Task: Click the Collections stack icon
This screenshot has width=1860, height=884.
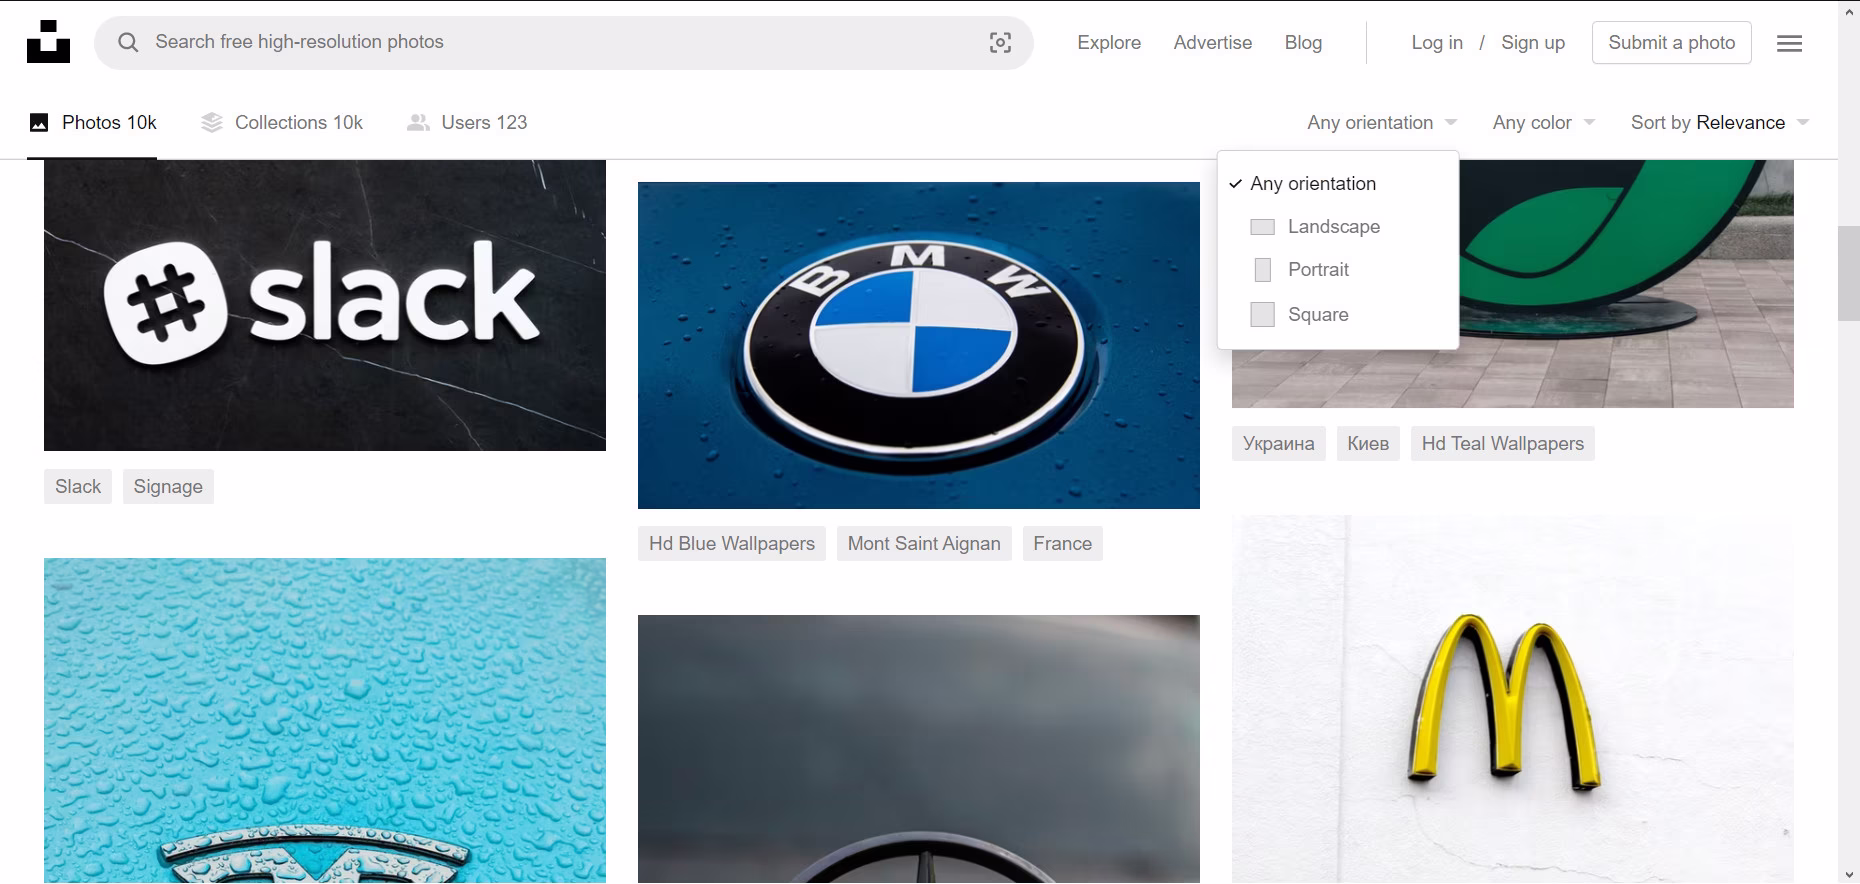Action: pyautogui.click(x=212, y=123)
